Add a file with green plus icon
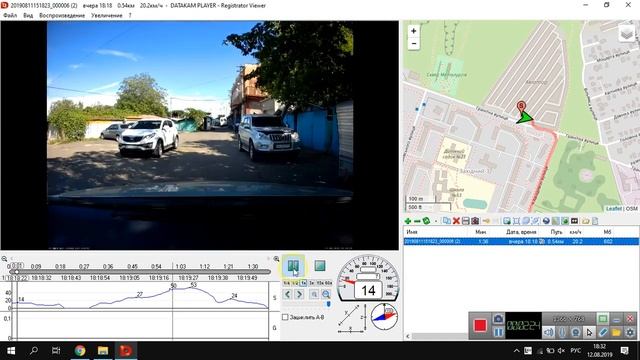Screen dimensions: 640x360 point(407,221)
